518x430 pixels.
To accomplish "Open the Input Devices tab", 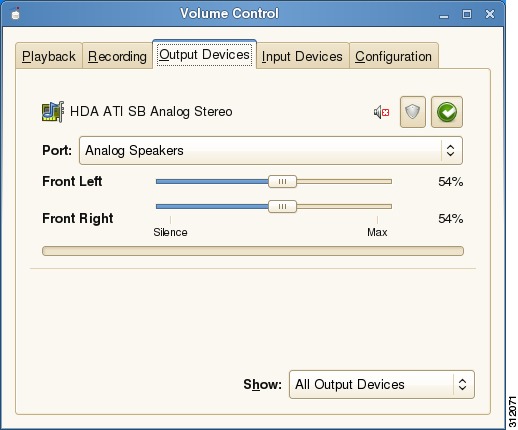I will (302, 56).
